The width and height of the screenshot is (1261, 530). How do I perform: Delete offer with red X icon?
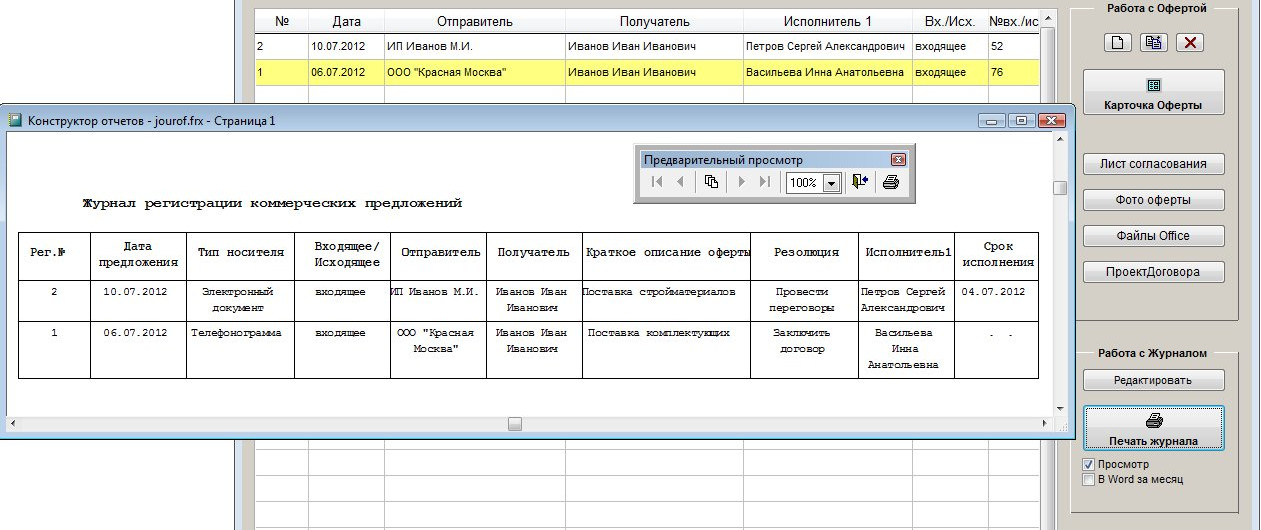click(x=1190, y=42)
